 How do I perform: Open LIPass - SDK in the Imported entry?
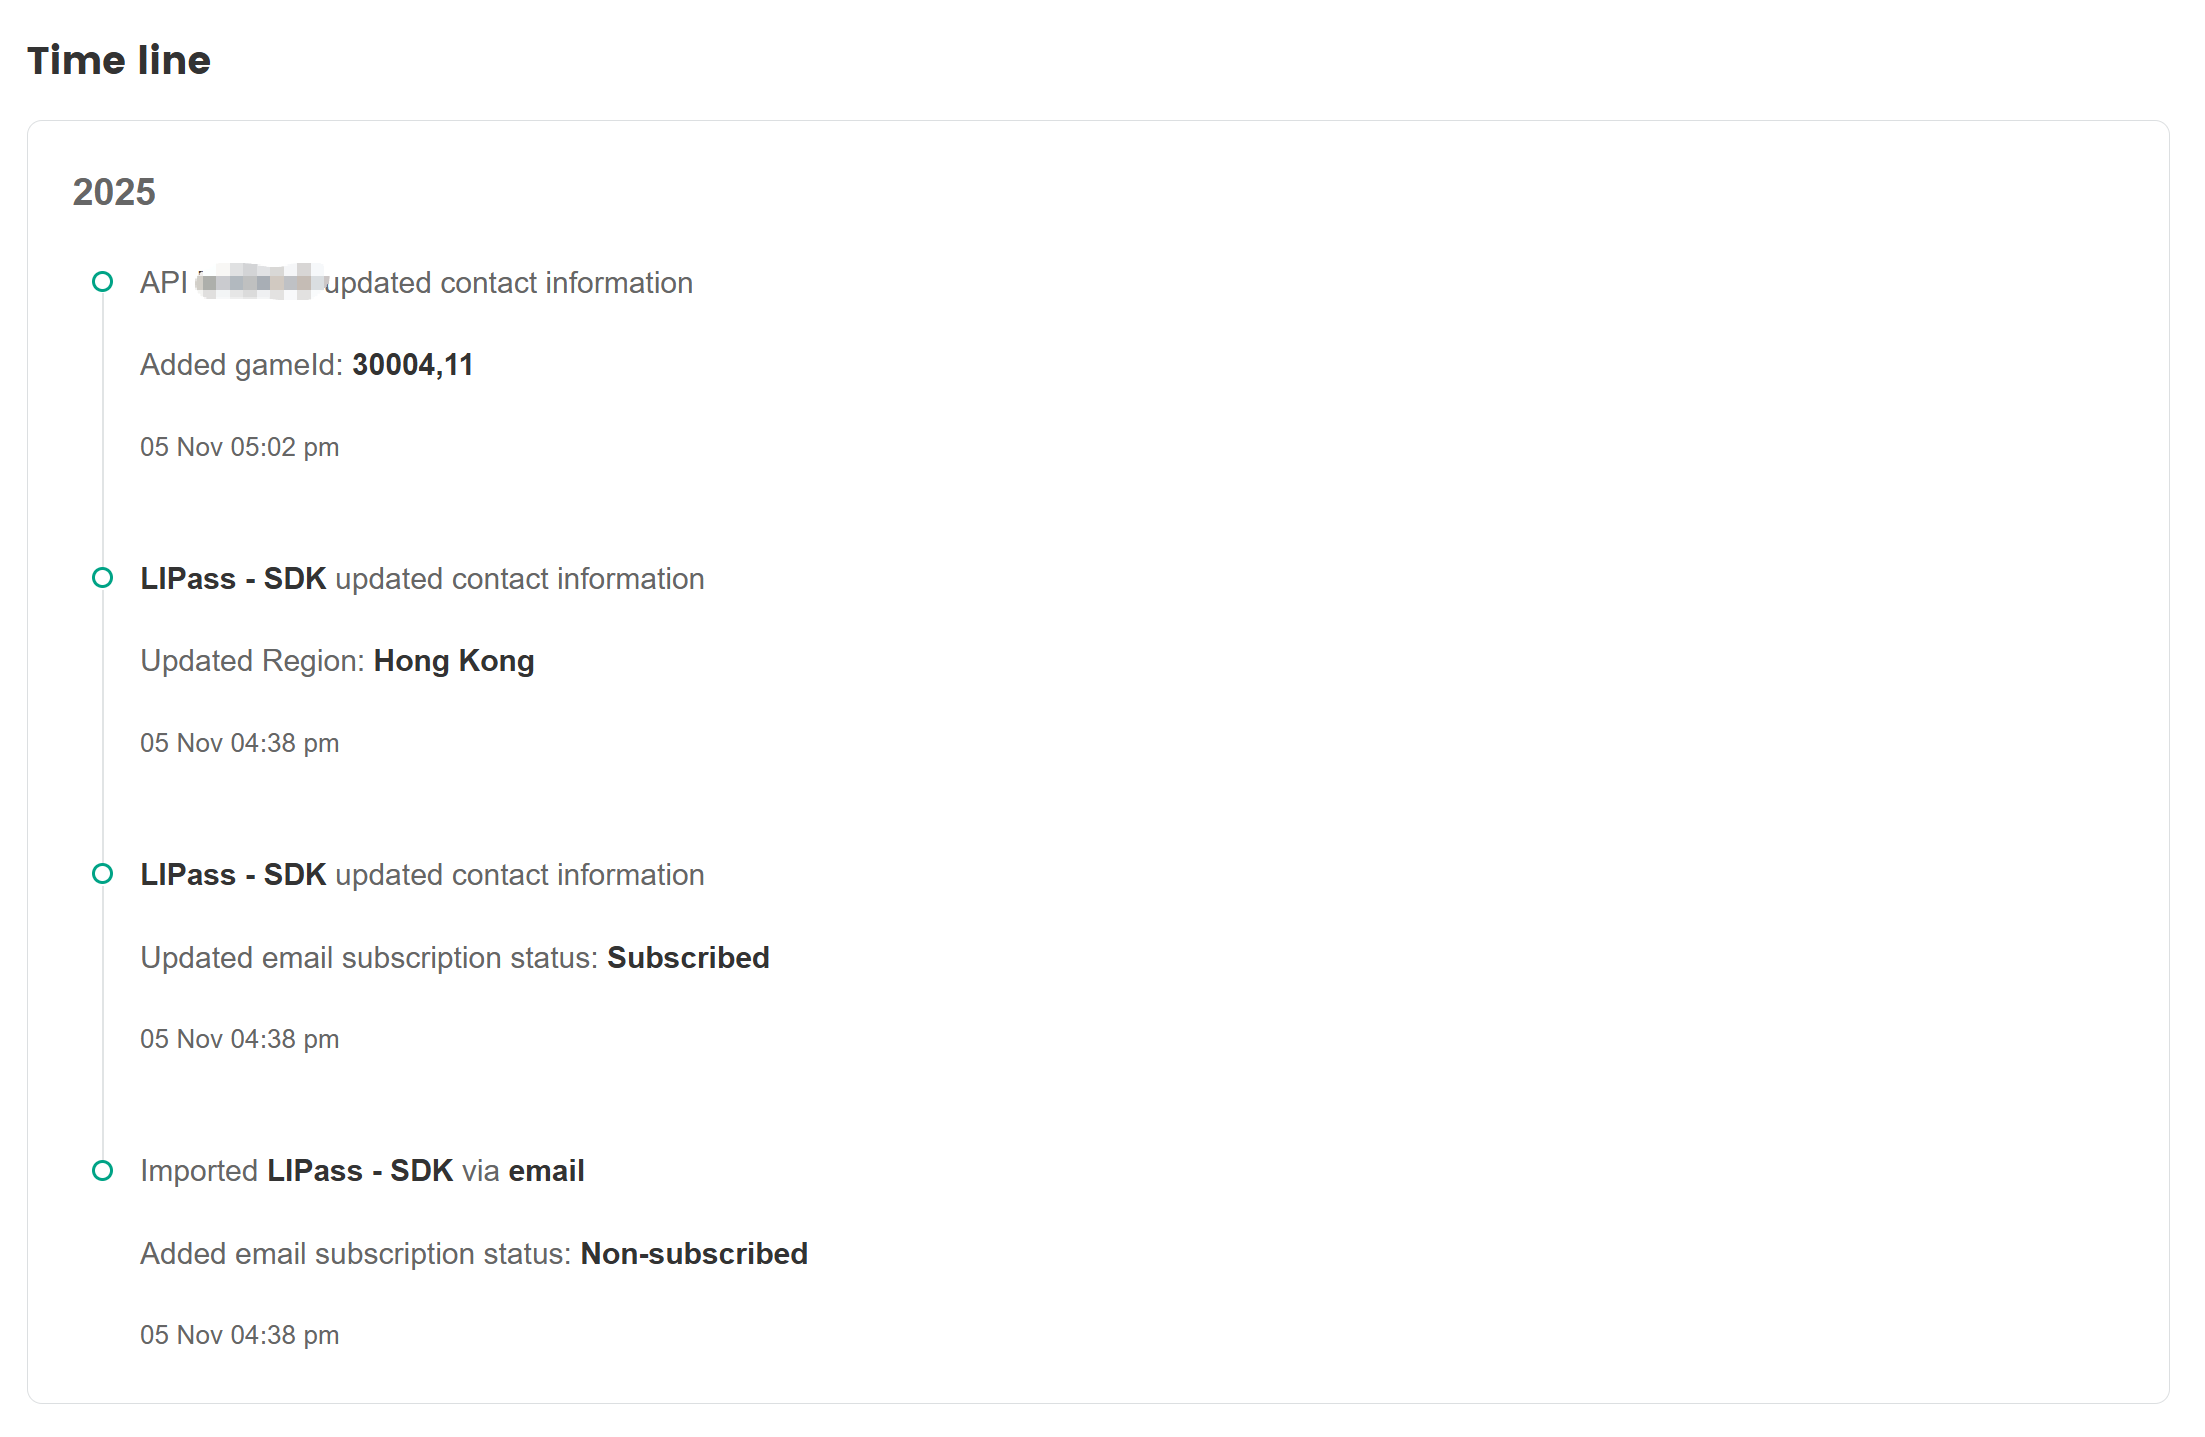[360, 1171]
